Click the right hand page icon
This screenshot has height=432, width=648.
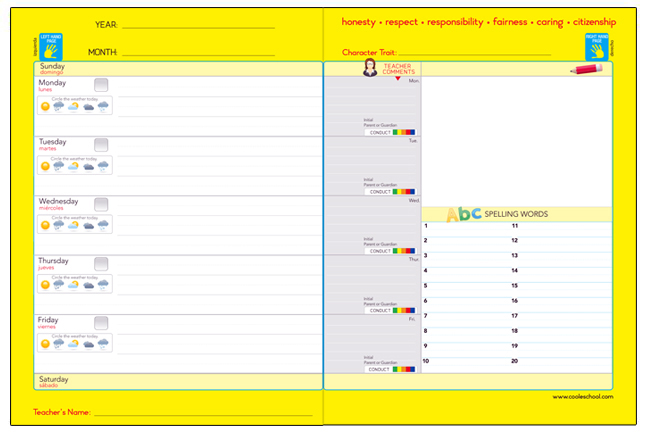596,45
